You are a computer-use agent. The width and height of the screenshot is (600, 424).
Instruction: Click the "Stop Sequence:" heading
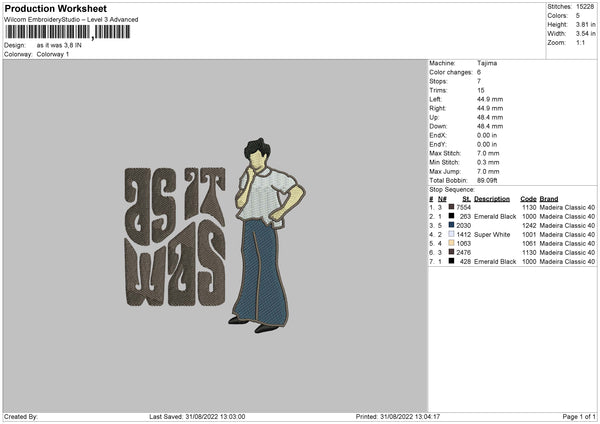[452, 190]
